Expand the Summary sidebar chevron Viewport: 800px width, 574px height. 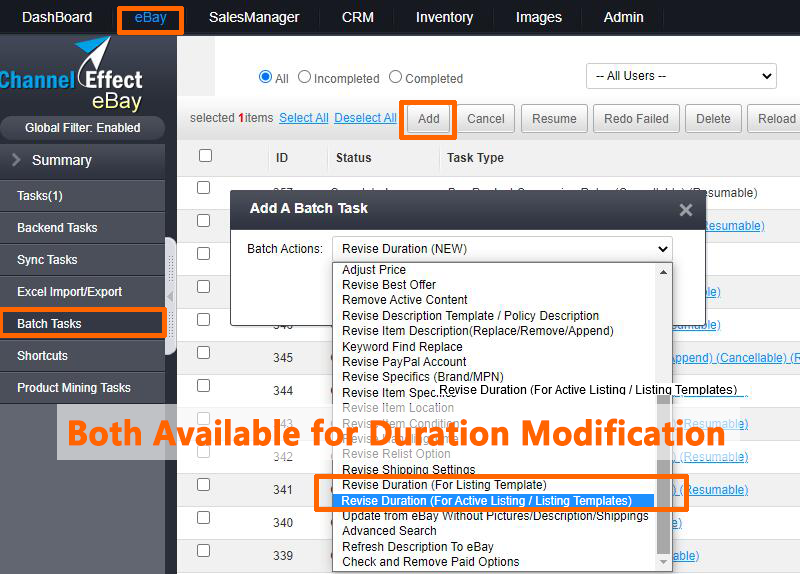(16, 160)
